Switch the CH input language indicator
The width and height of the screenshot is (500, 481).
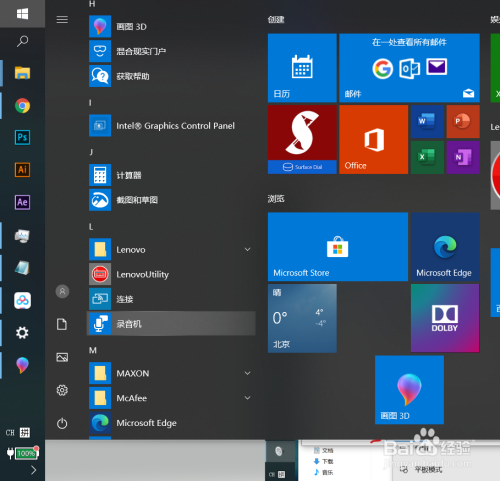[10, 433]
